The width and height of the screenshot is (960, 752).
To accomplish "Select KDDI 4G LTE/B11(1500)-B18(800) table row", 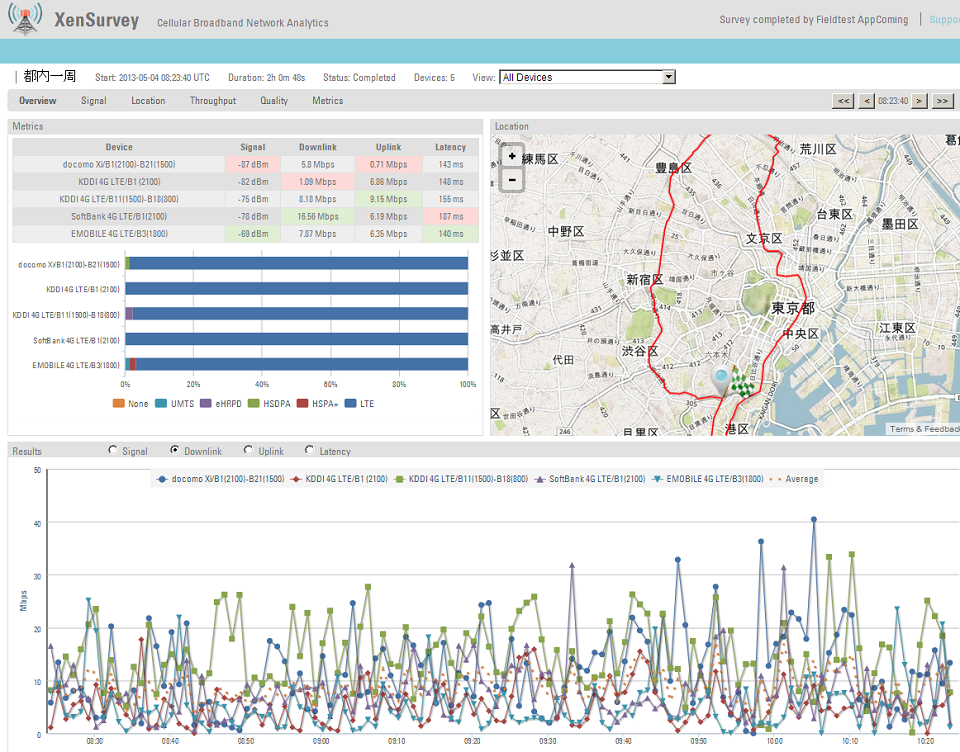I will tap(246, 199).
